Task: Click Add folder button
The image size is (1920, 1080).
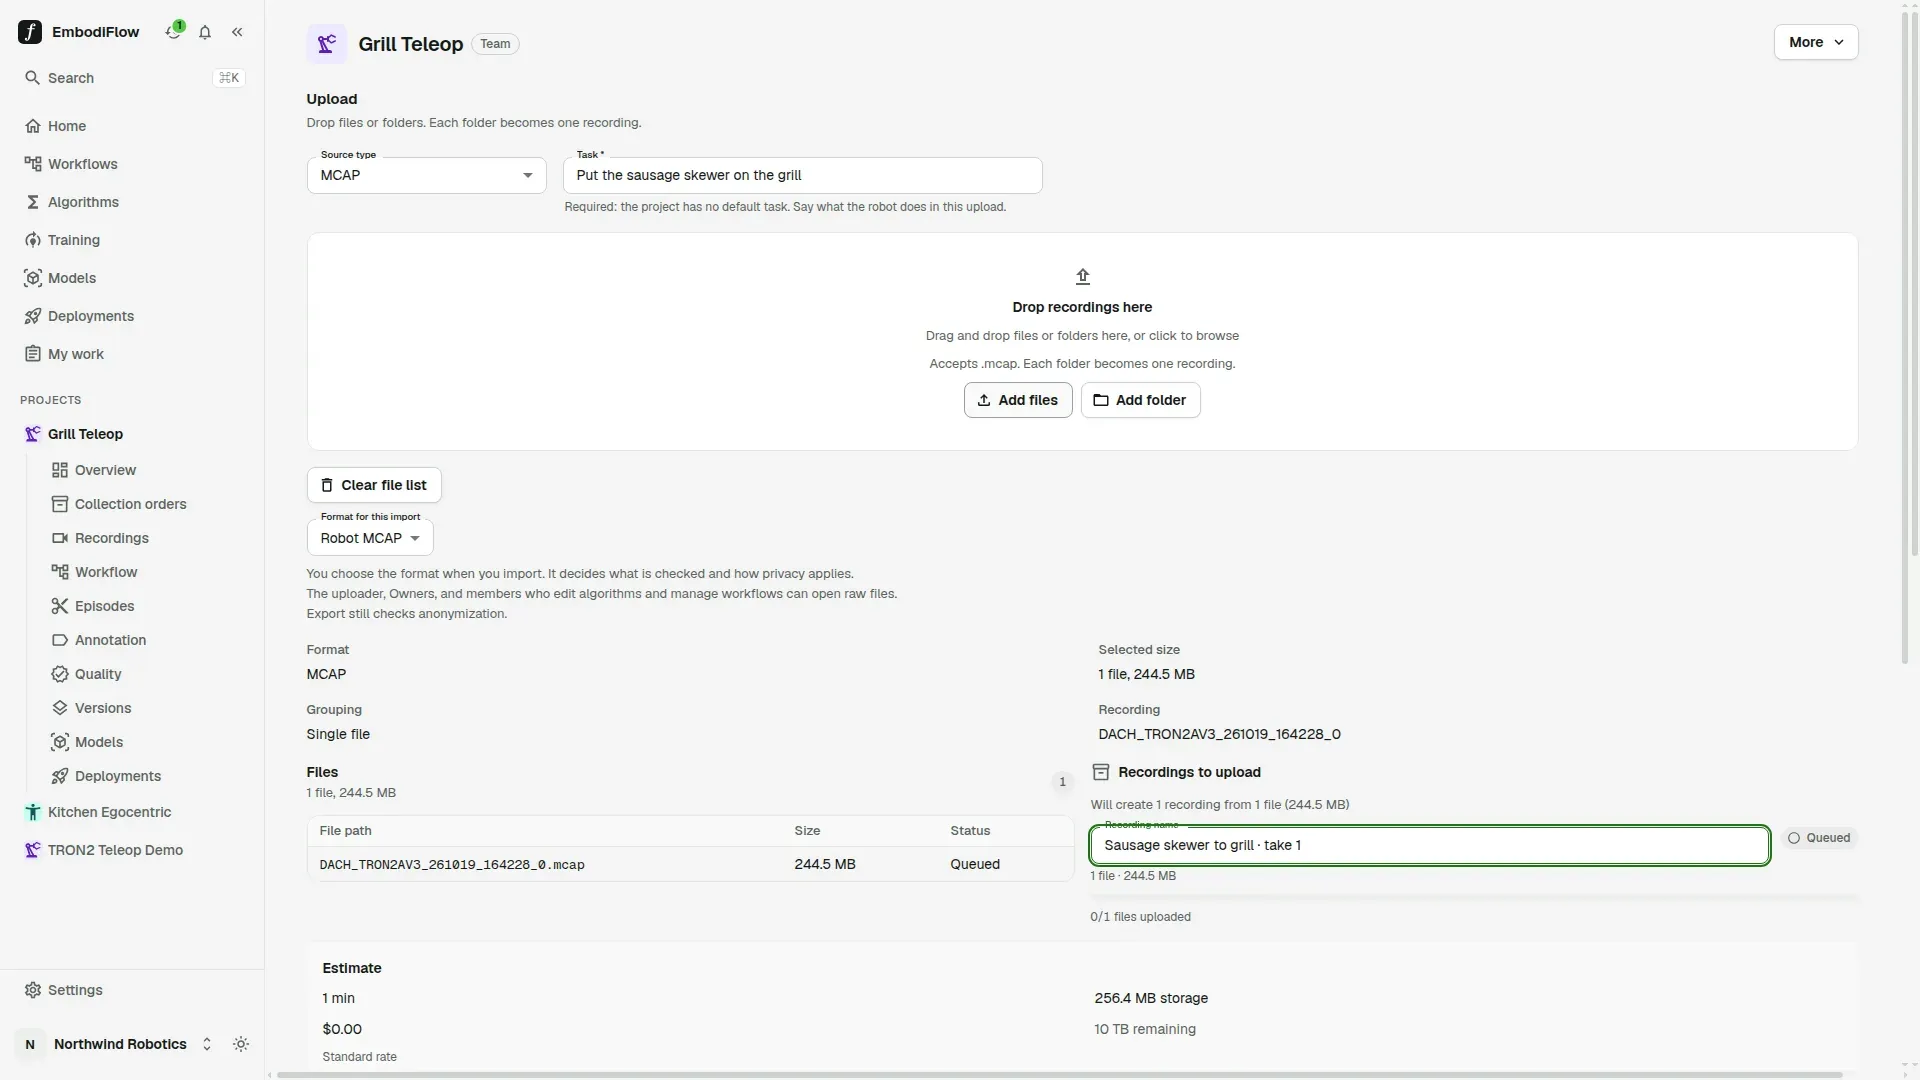Action: tap(1140, 400)
